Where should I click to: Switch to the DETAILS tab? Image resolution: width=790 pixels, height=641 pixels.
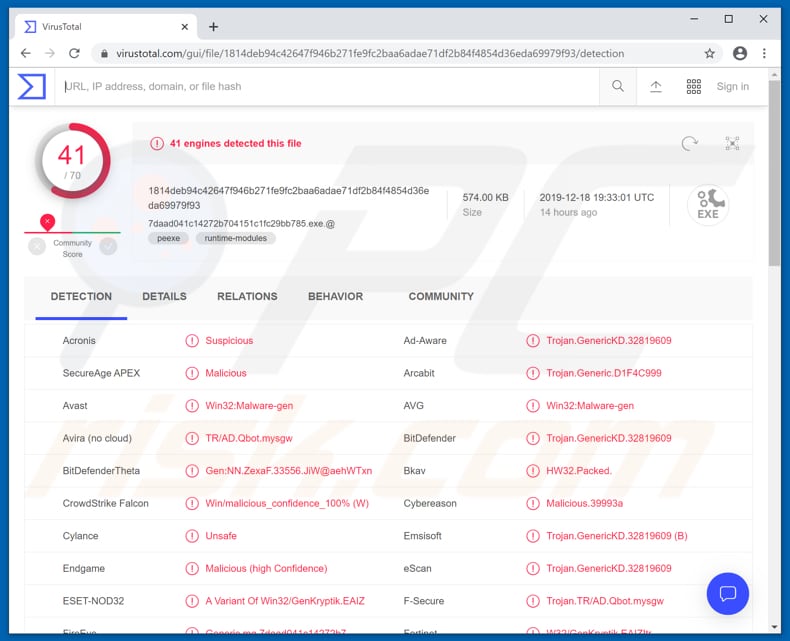point(164,296)
